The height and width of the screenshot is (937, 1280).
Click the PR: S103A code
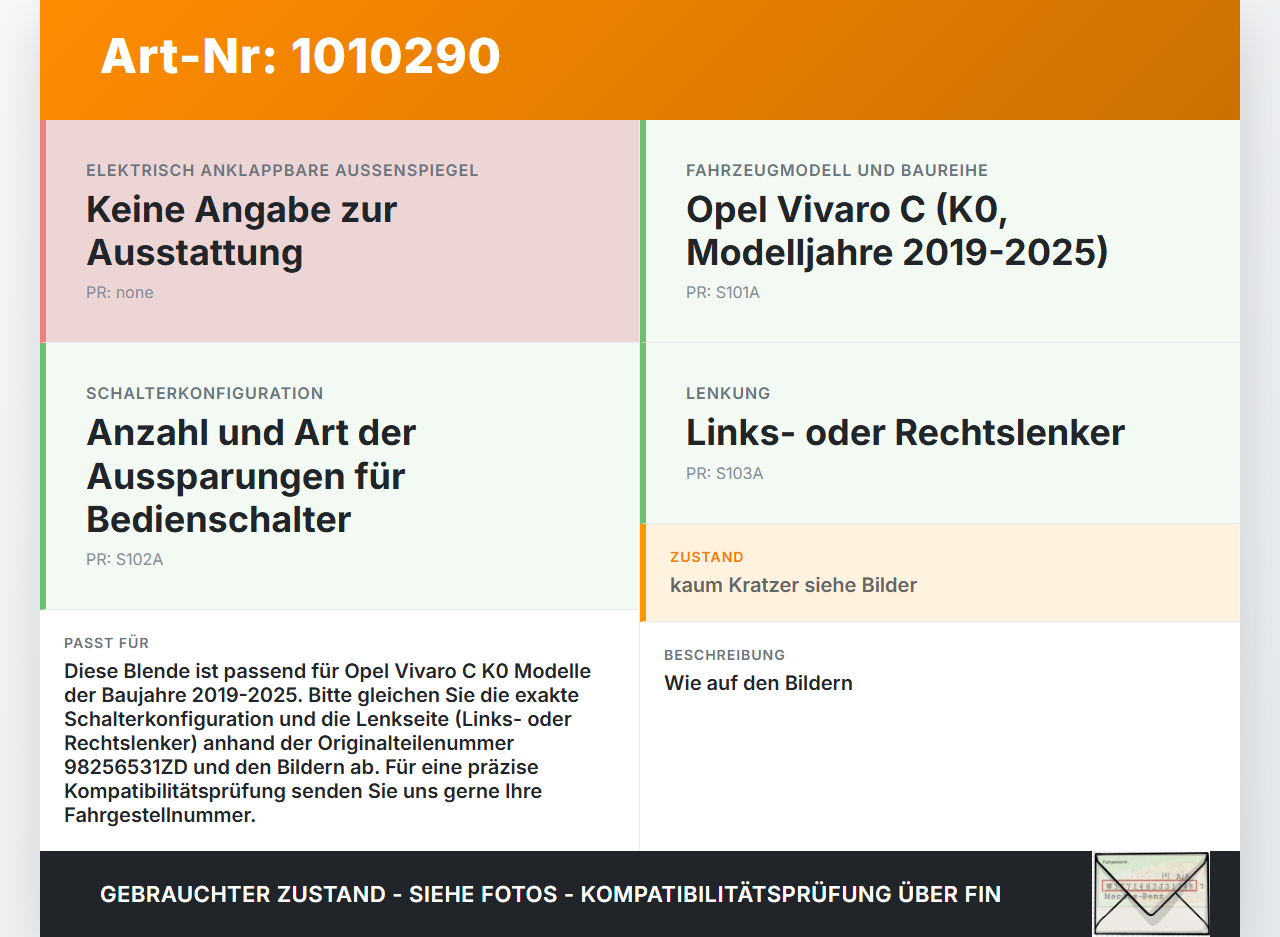click(x=724, y=474)
